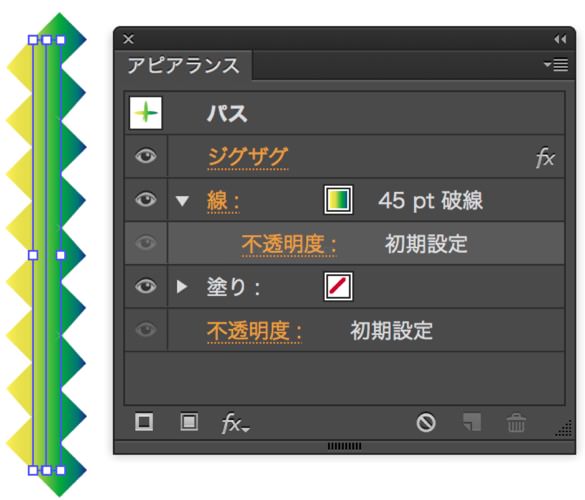Click the パス thumbnail preview
The width and height of the screenshot is (585, 500).
point(146,113)
